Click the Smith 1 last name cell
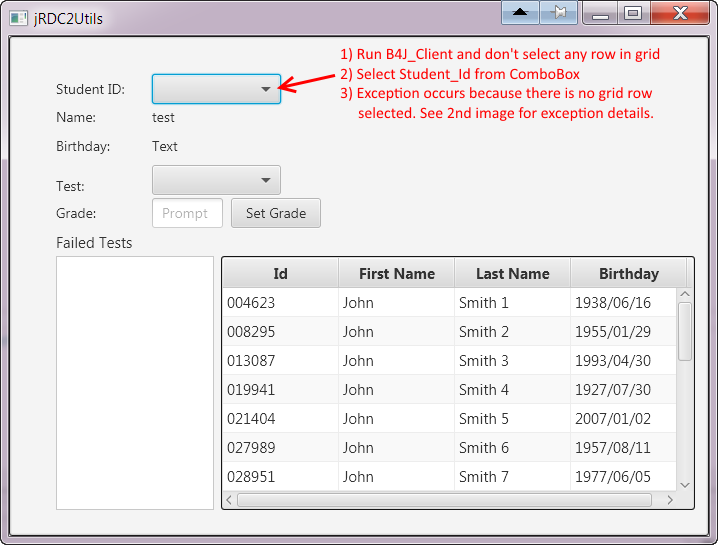 (x=512, y=302)
